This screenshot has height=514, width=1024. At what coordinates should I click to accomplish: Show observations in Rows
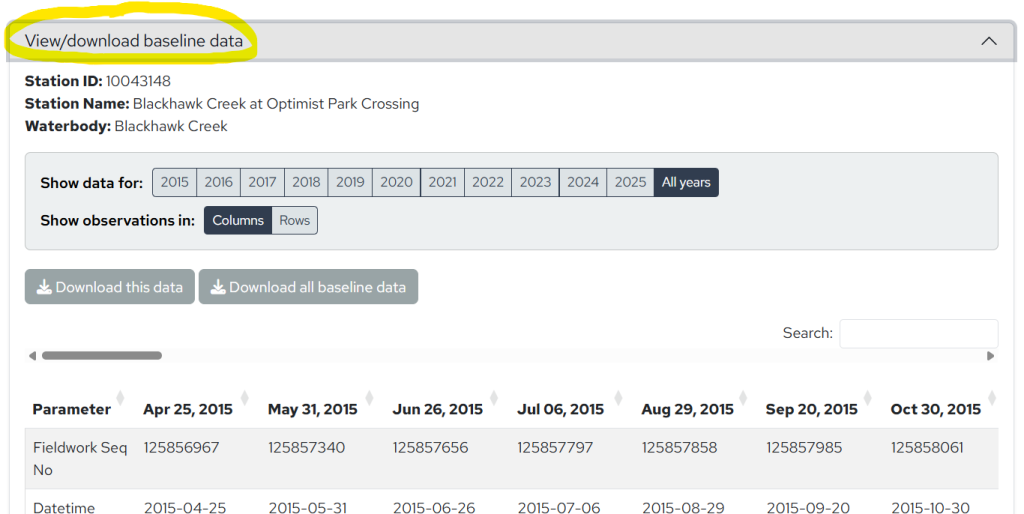[x=294, y=220]
